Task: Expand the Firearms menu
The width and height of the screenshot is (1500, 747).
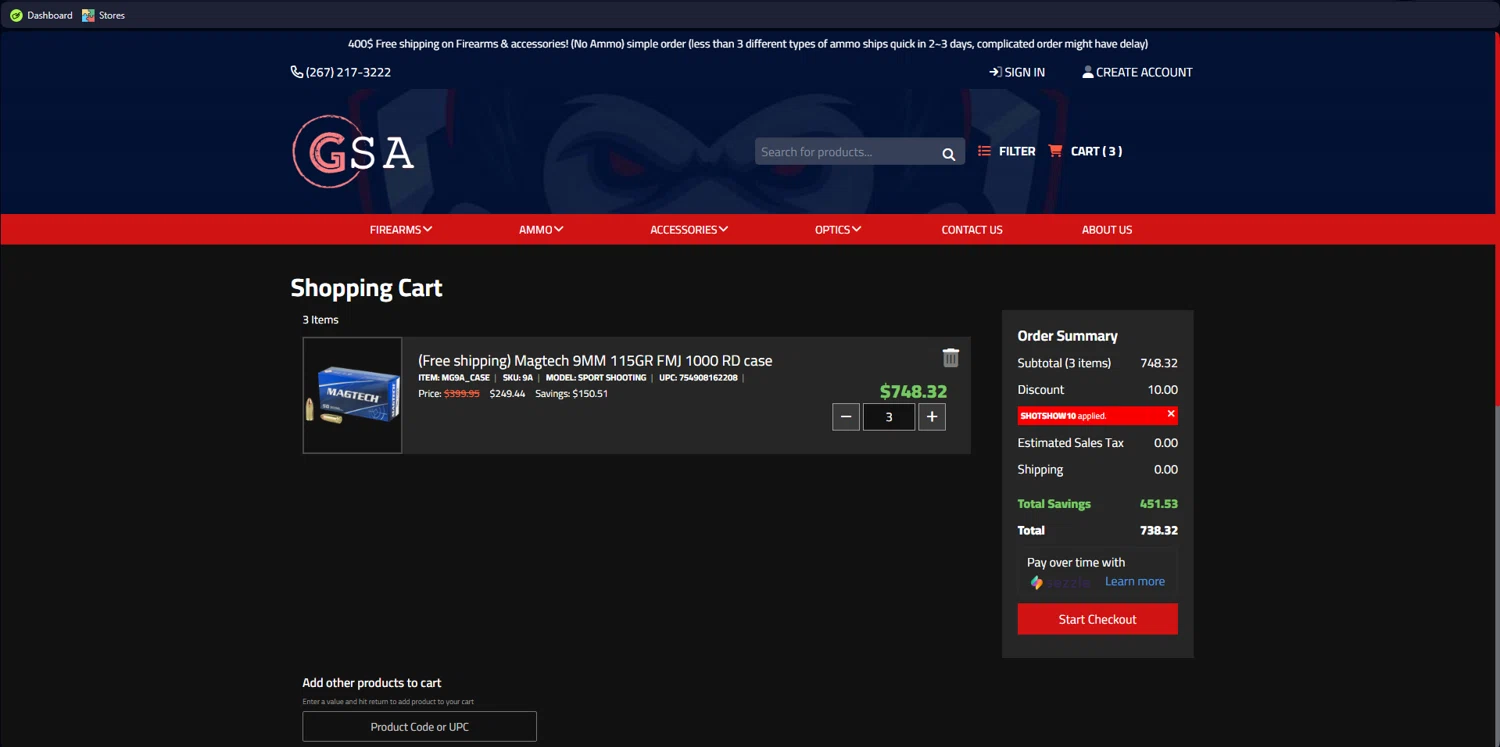Action: pyautogui.click(x=401, y=230)
